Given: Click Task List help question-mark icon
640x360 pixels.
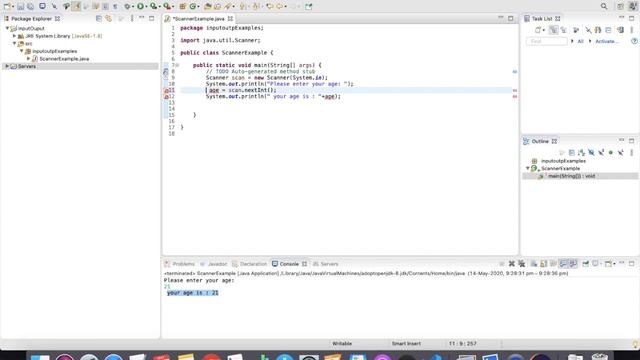Looking at the screenshot, I should point(634,41).
